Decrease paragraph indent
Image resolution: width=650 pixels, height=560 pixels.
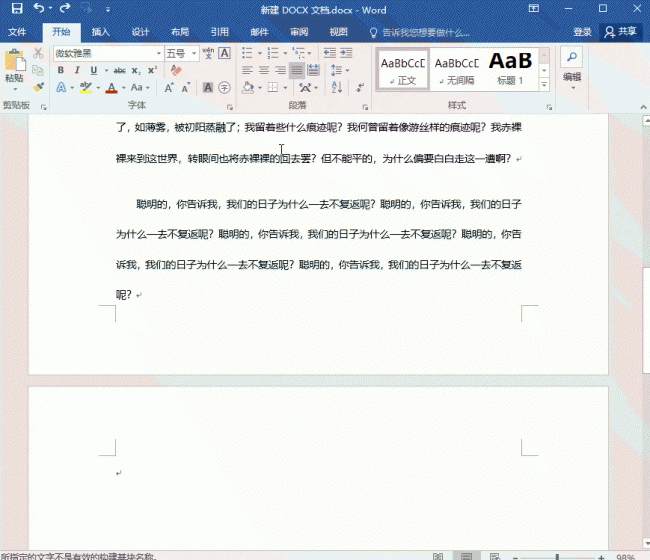[330, 53]
